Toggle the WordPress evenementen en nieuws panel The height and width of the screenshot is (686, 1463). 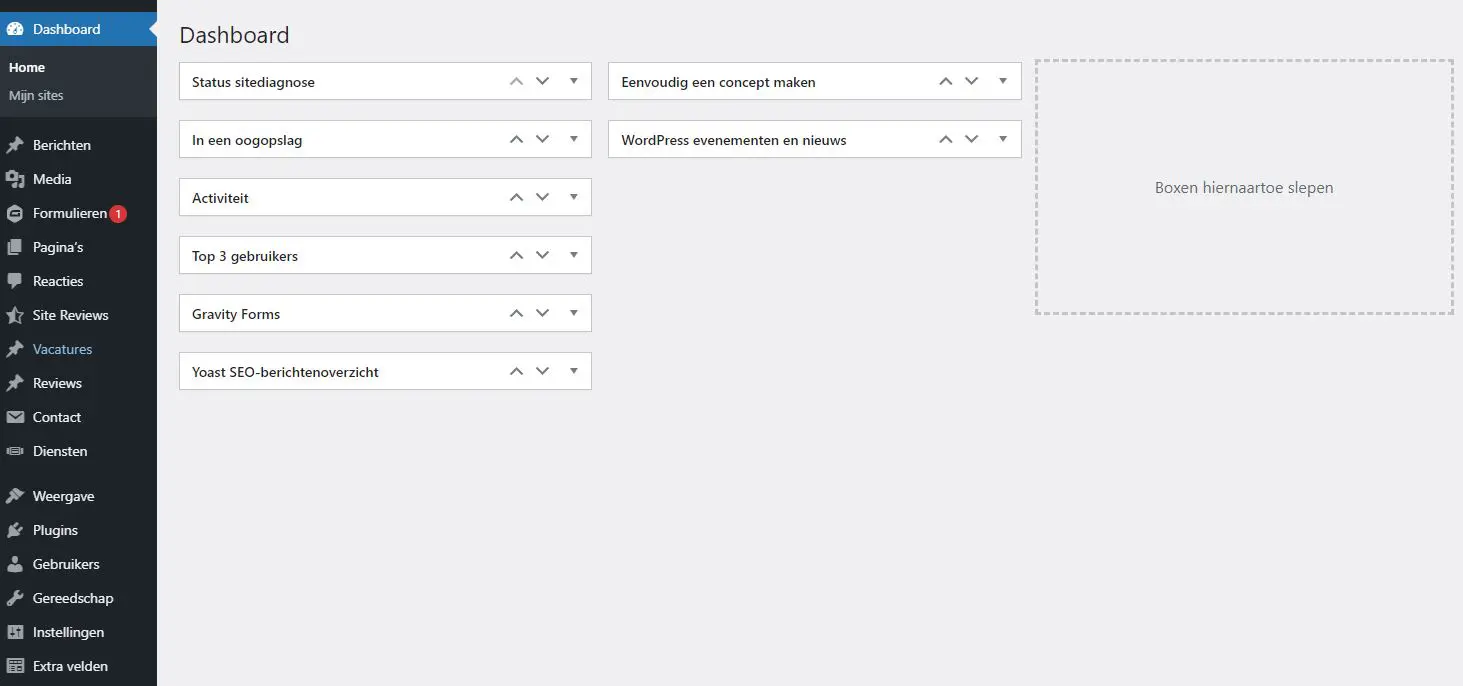1003,139
